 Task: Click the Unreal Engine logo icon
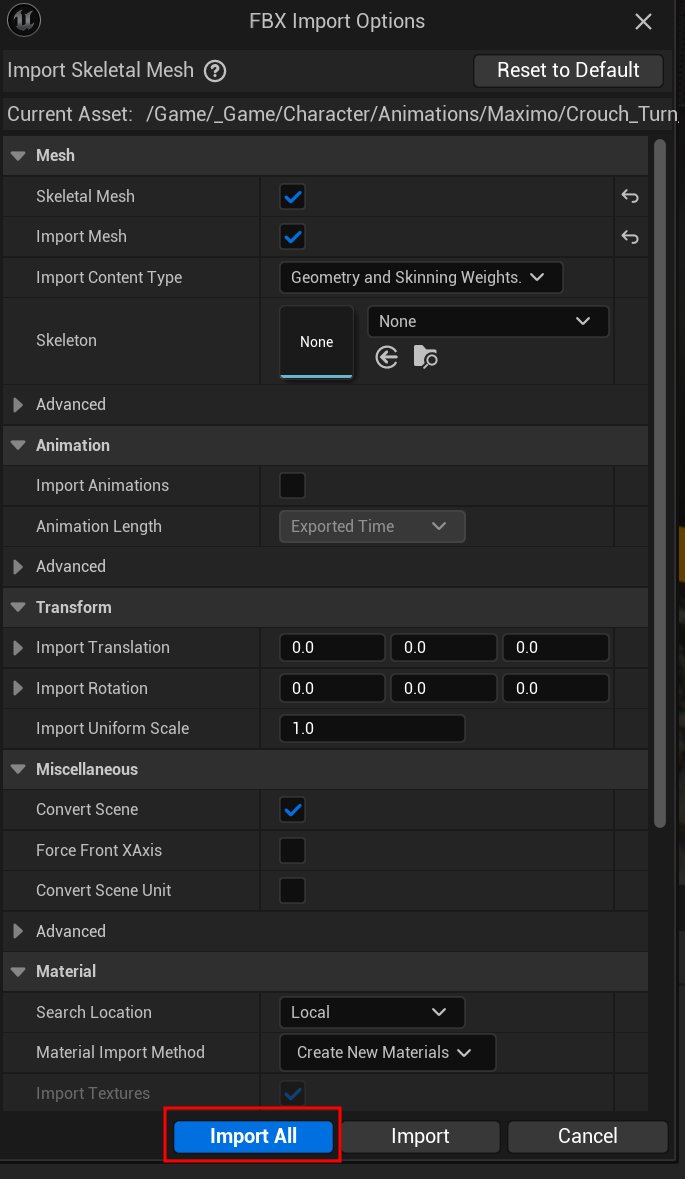[x=22, y=20]
